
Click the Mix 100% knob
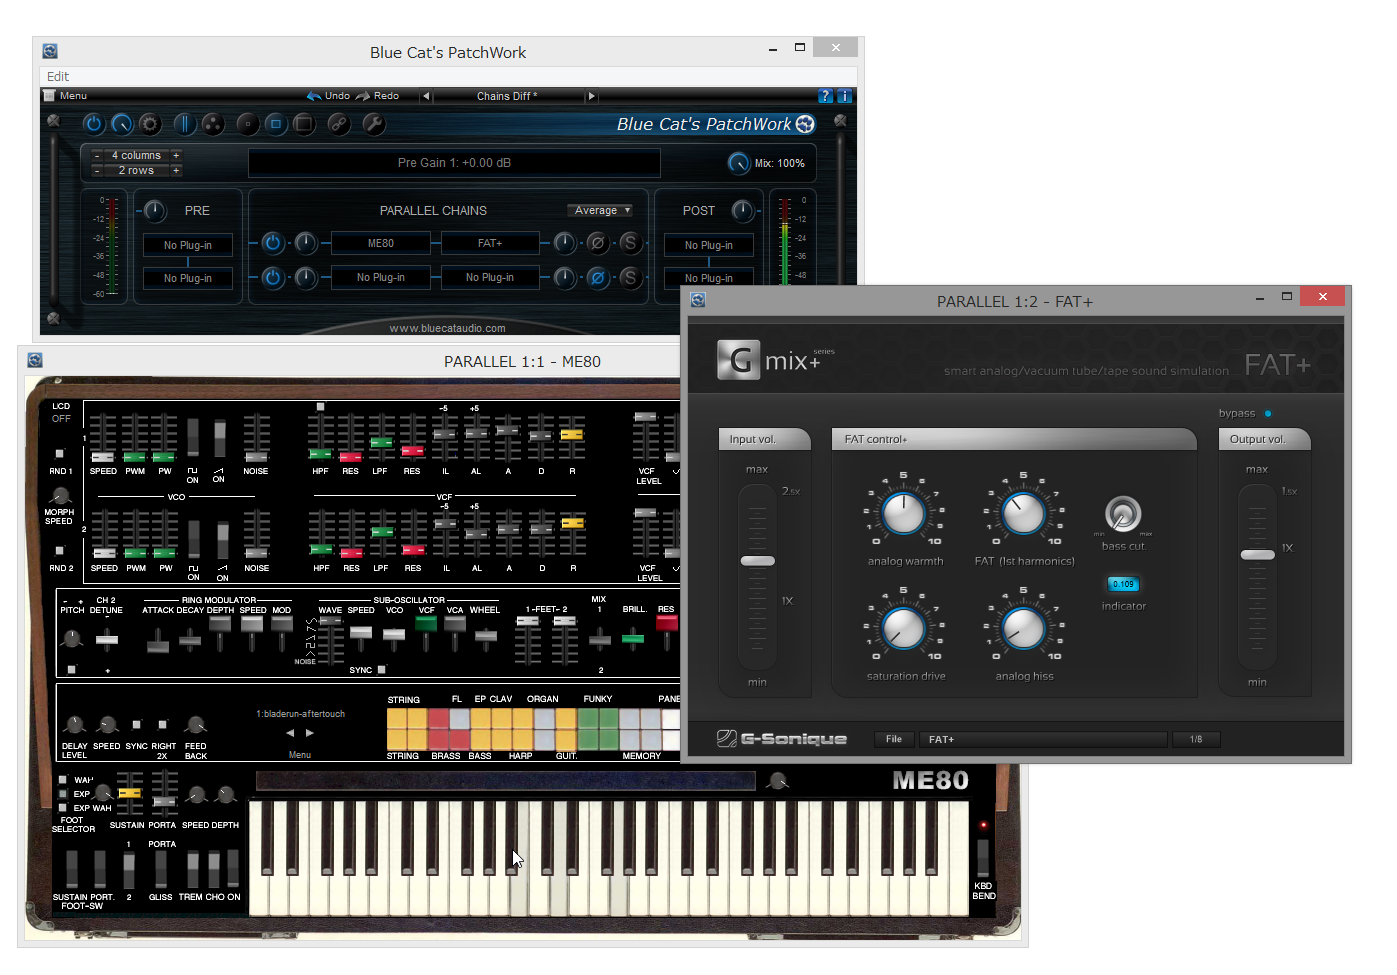pyautogui.click(x=739, y=163)
